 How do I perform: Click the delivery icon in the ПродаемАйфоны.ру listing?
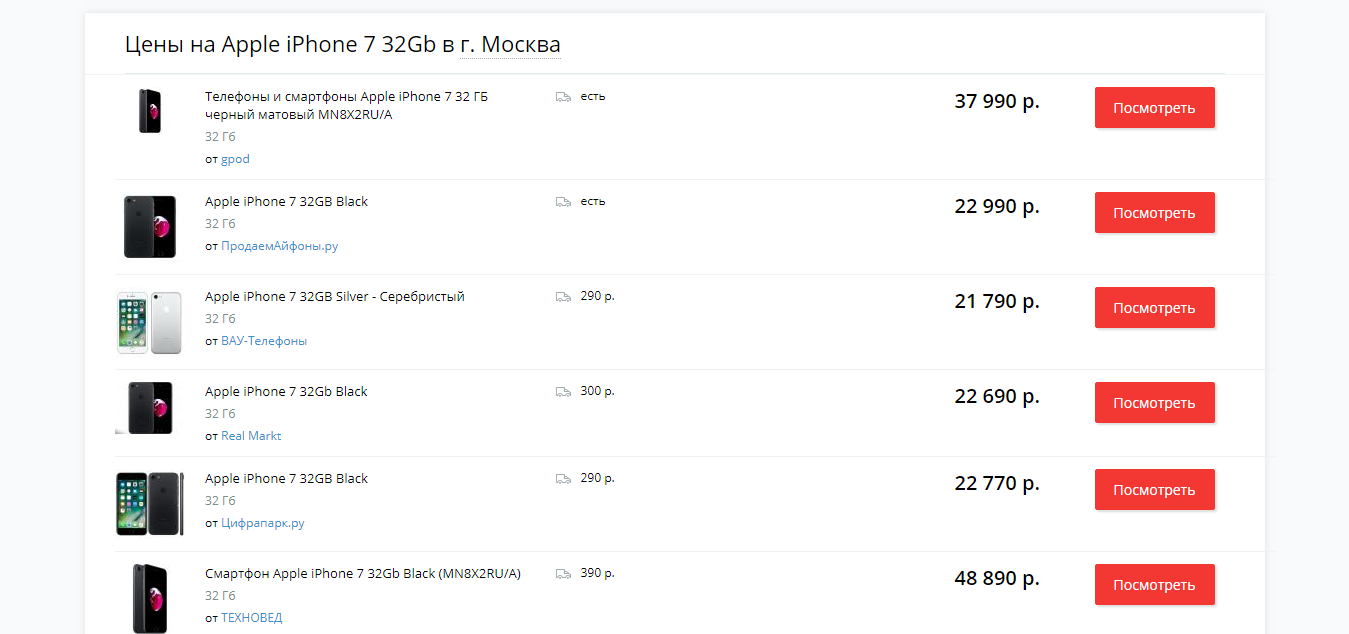pos(563,201)
